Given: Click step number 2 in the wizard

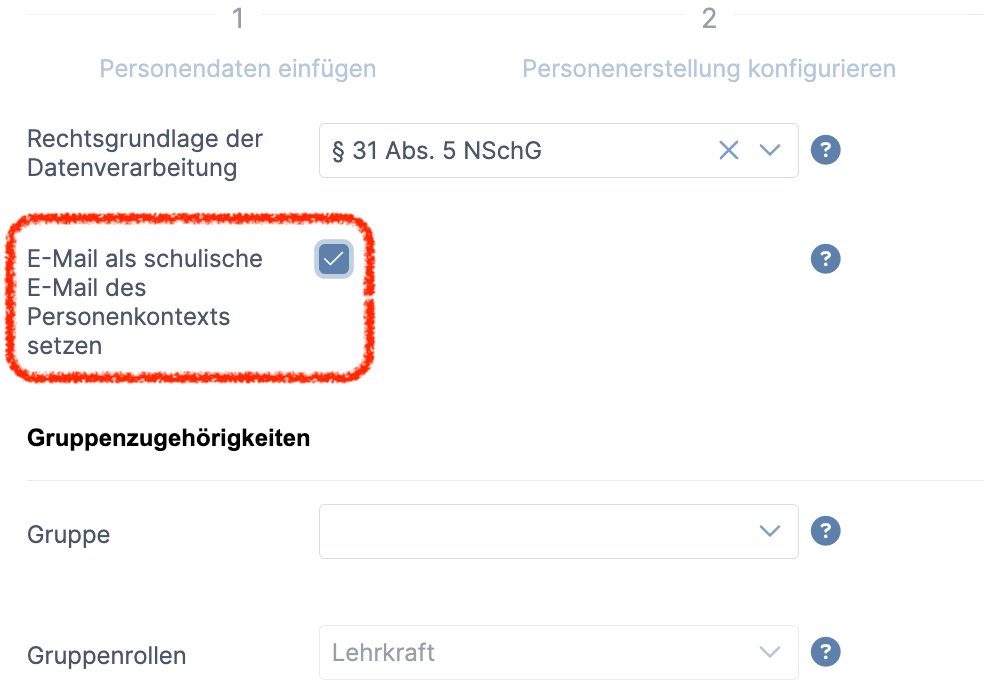Looking at the screenshot, I should click(x=709, y=19).
